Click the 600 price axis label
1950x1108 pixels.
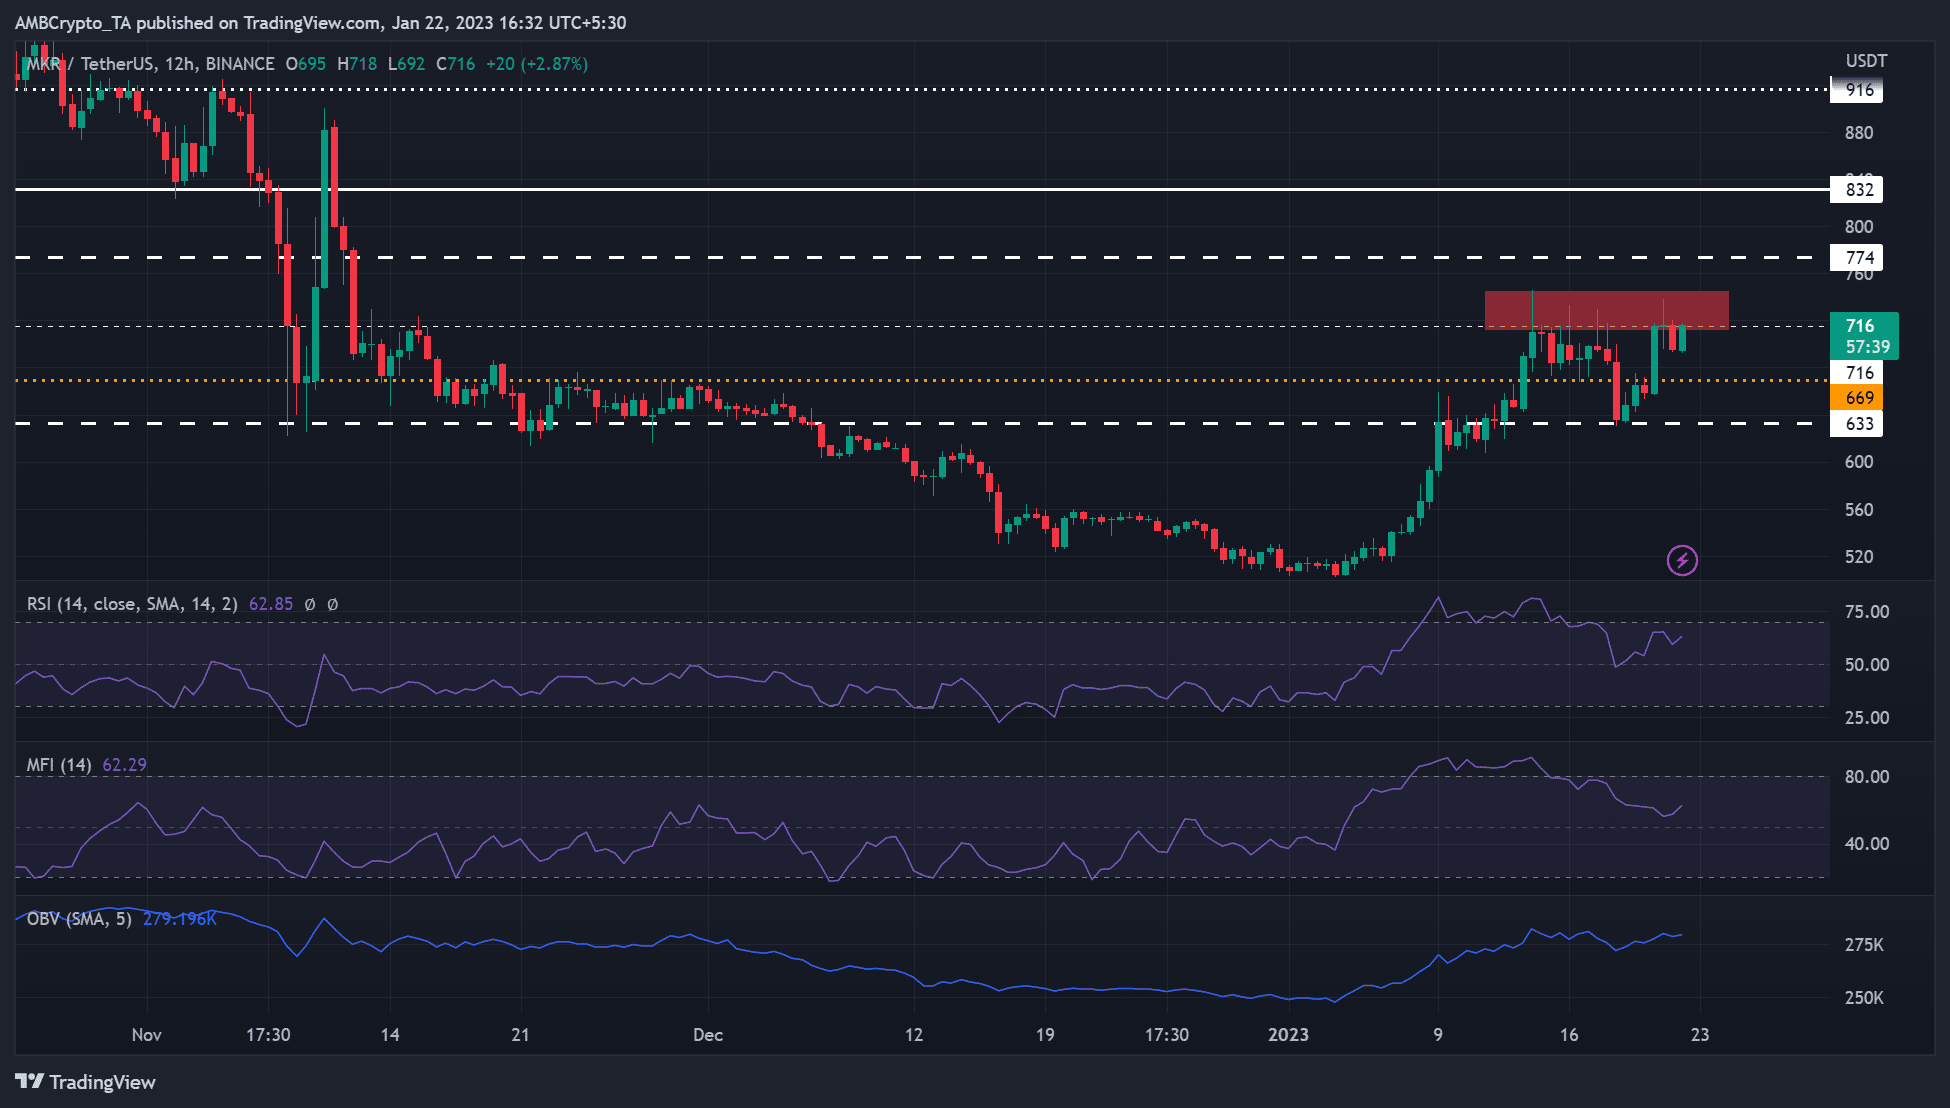tap(1859, 462)
